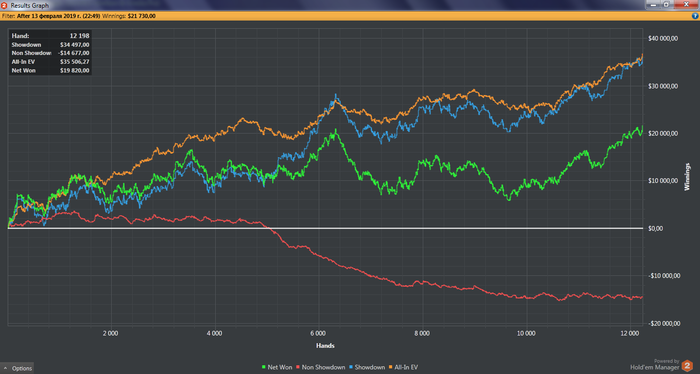Click the Showdown $34 497,00 value
Viewport: 700px width, 374px height.
coord(75,45)
